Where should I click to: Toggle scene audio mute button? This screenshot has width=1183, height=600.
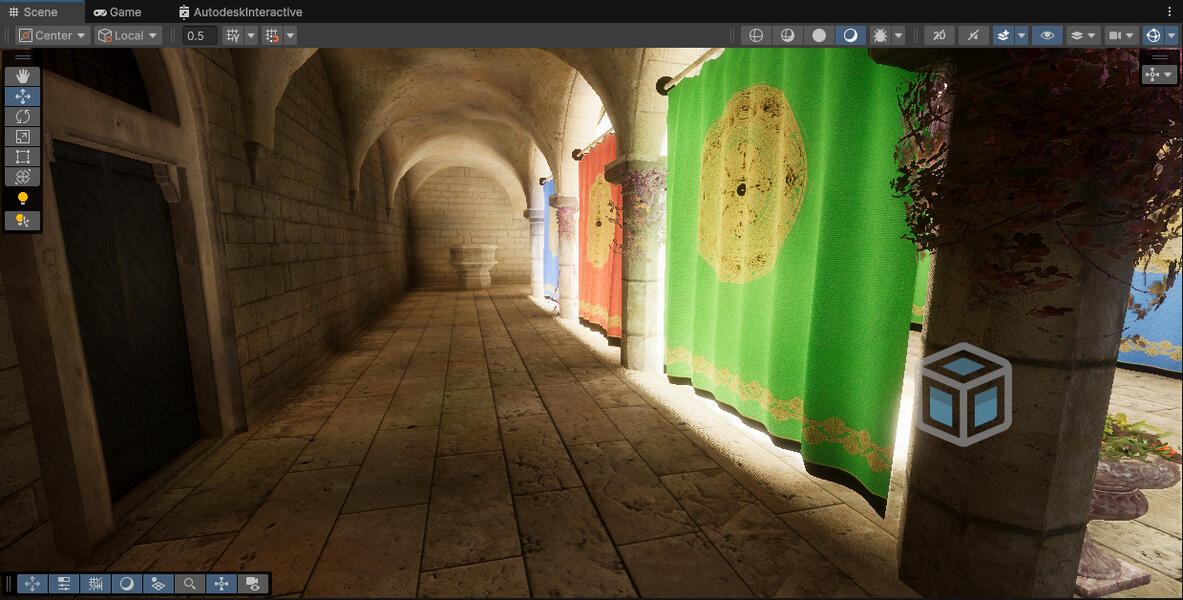973,35
